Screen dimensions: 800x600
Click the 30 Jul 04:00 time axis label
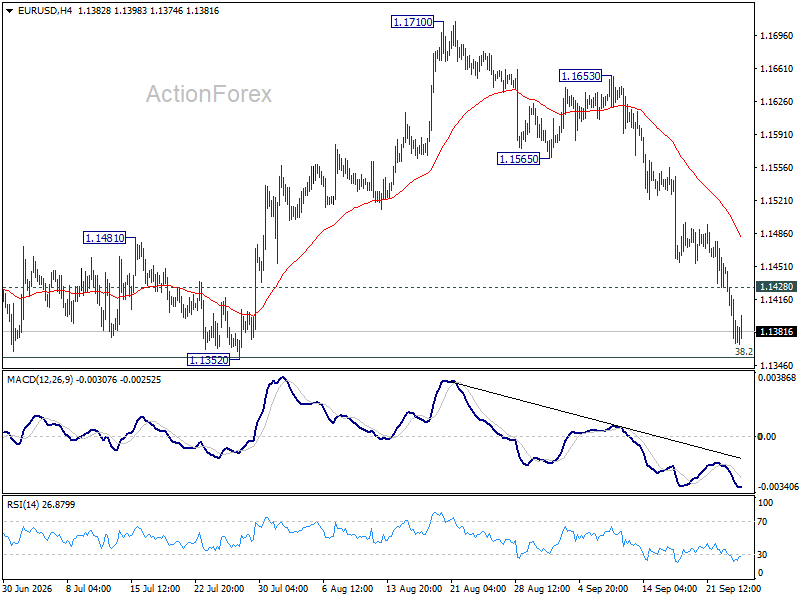[284, 588]
